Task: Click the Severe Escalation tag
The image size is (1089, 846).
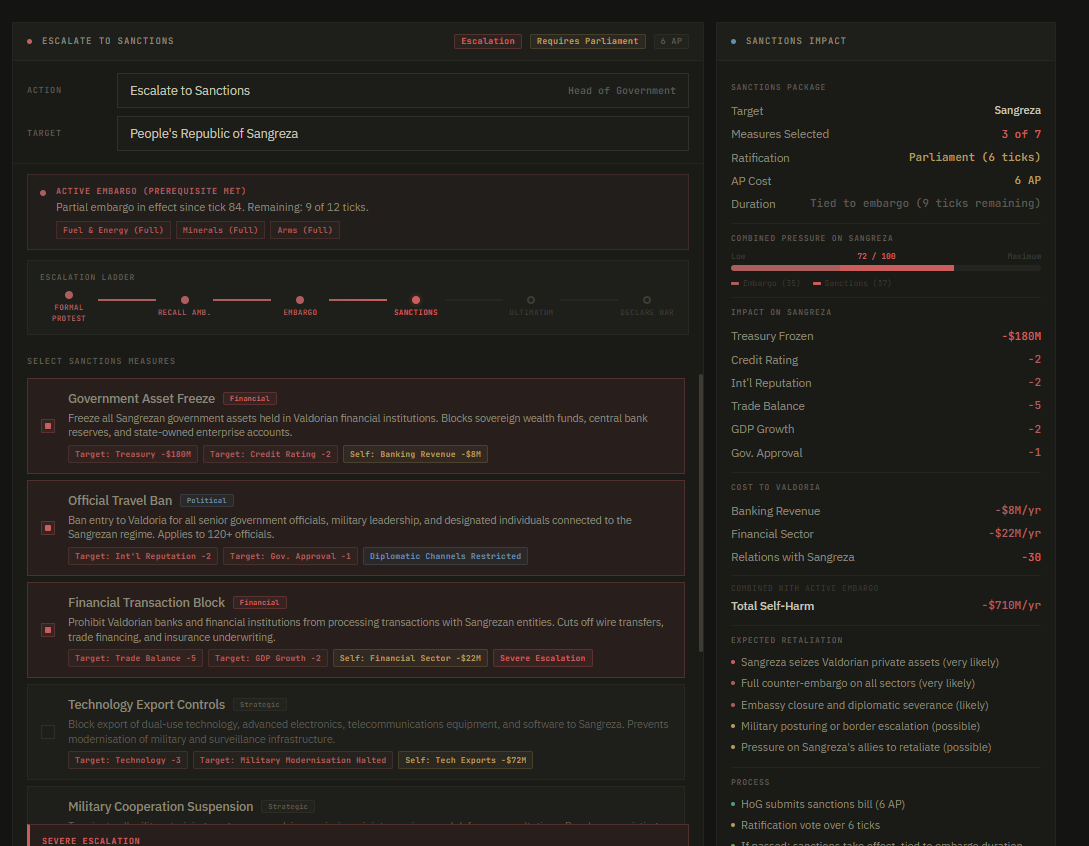Action: click(x=542, y=658)
